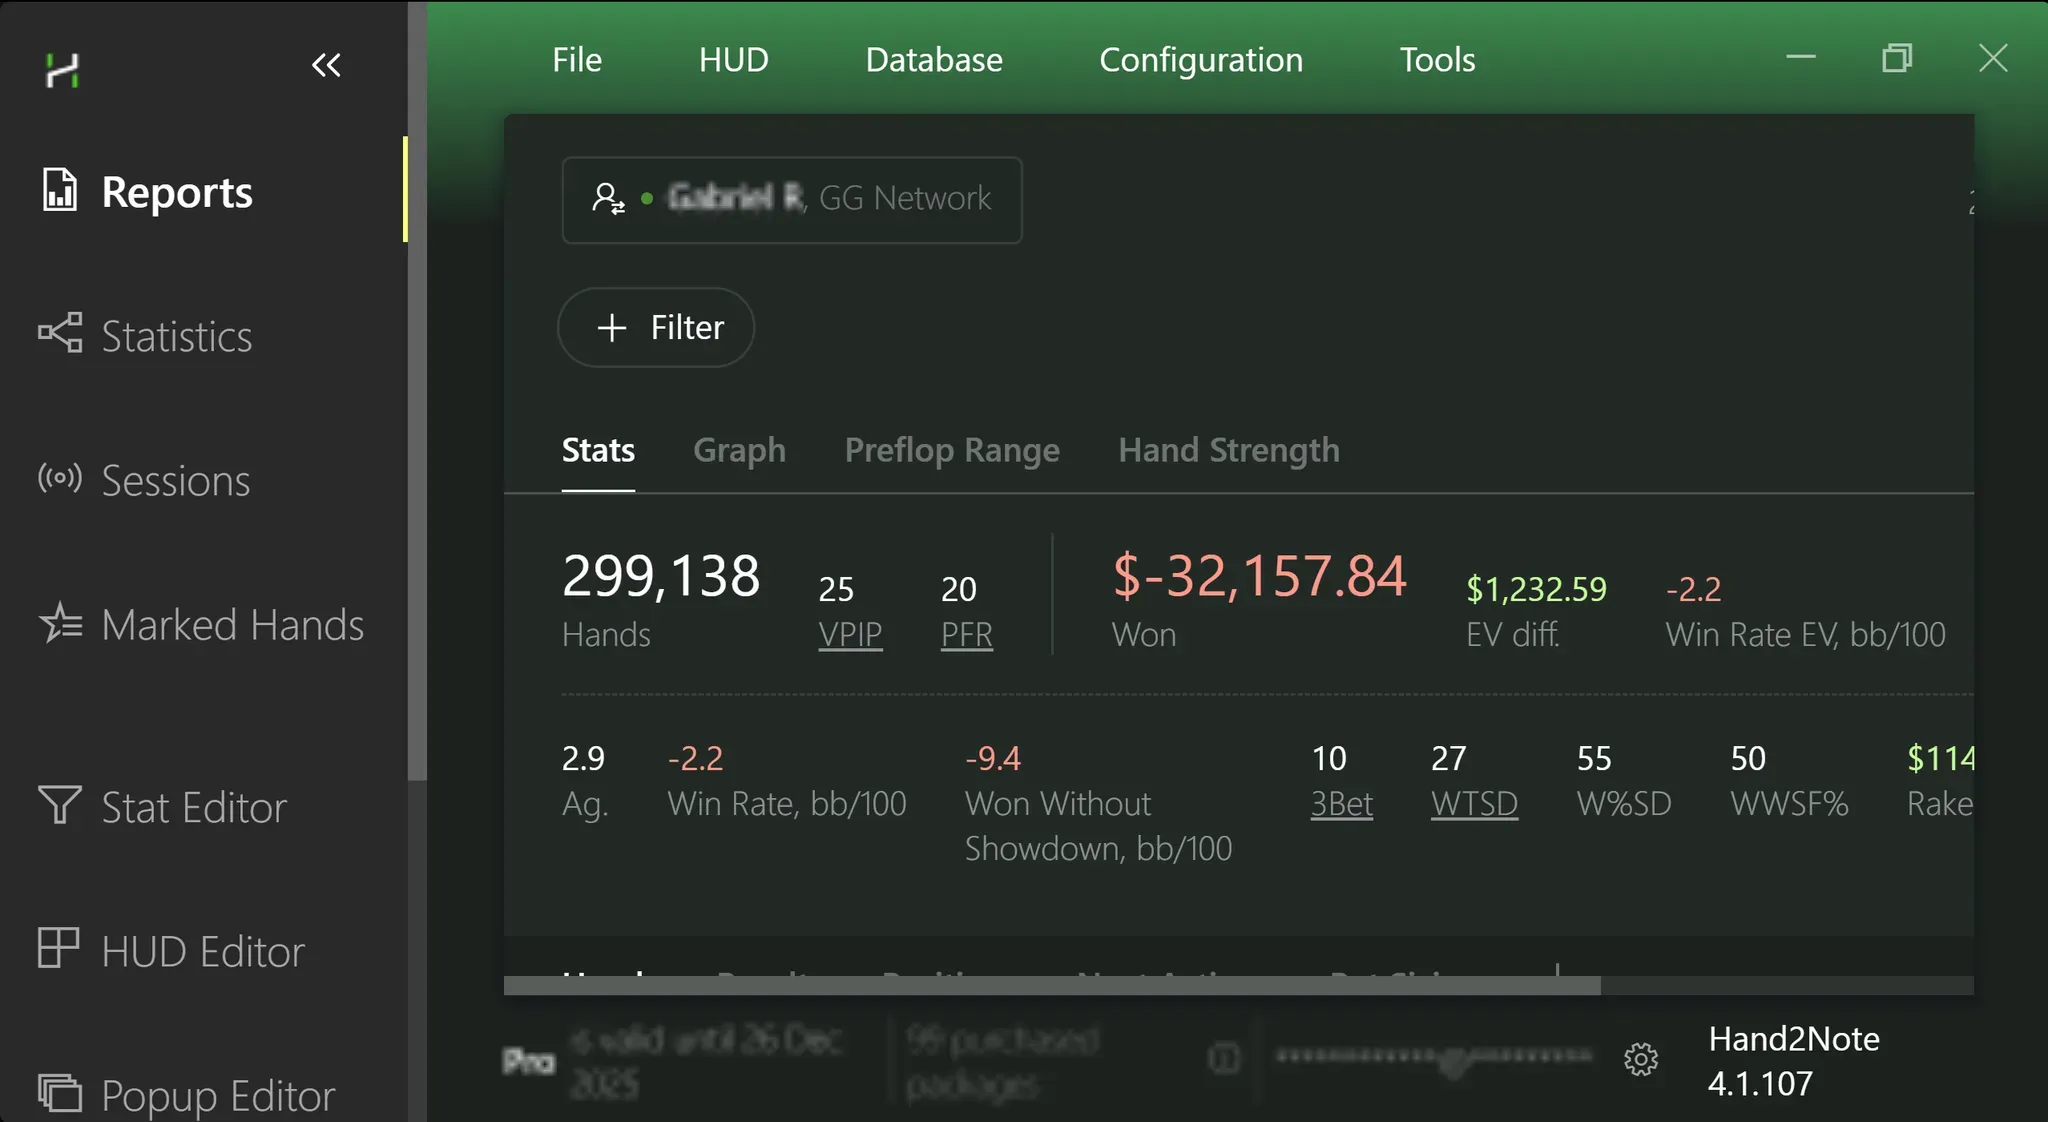Click the settings gear in status bar
Screen dimensions: 2048x1122
pyautogui.click(x=1640, y=1059)
